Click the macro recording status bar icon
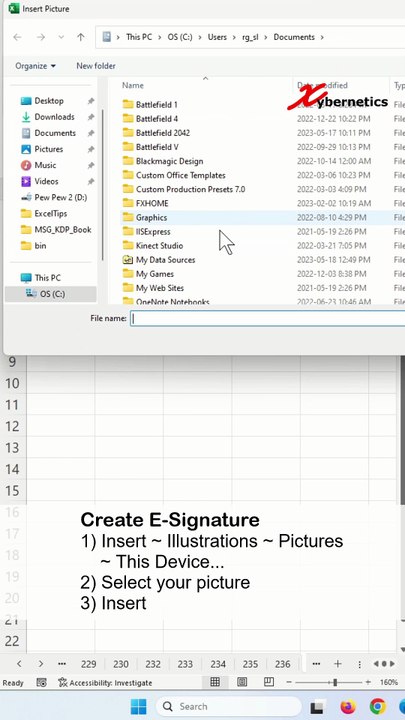 (42, 683)
